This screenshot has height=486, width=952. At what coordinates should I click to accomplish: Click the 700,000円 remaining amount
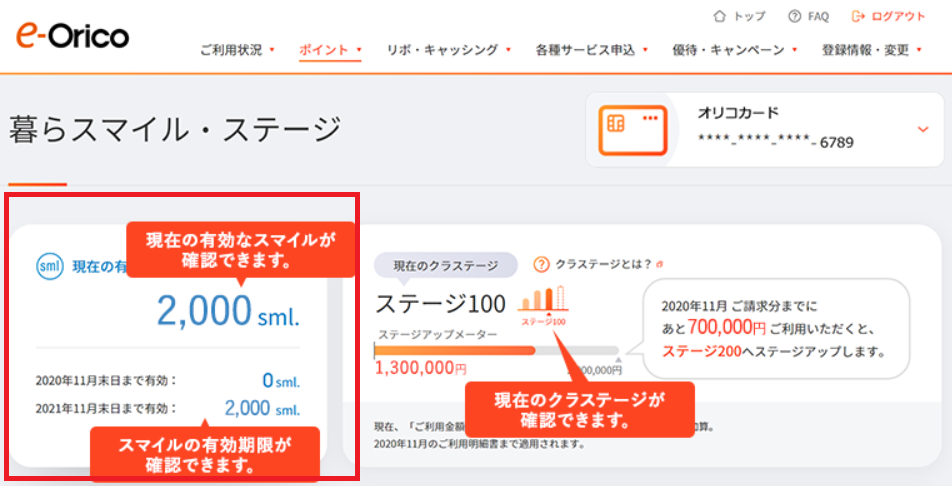[x=727, y=328]
